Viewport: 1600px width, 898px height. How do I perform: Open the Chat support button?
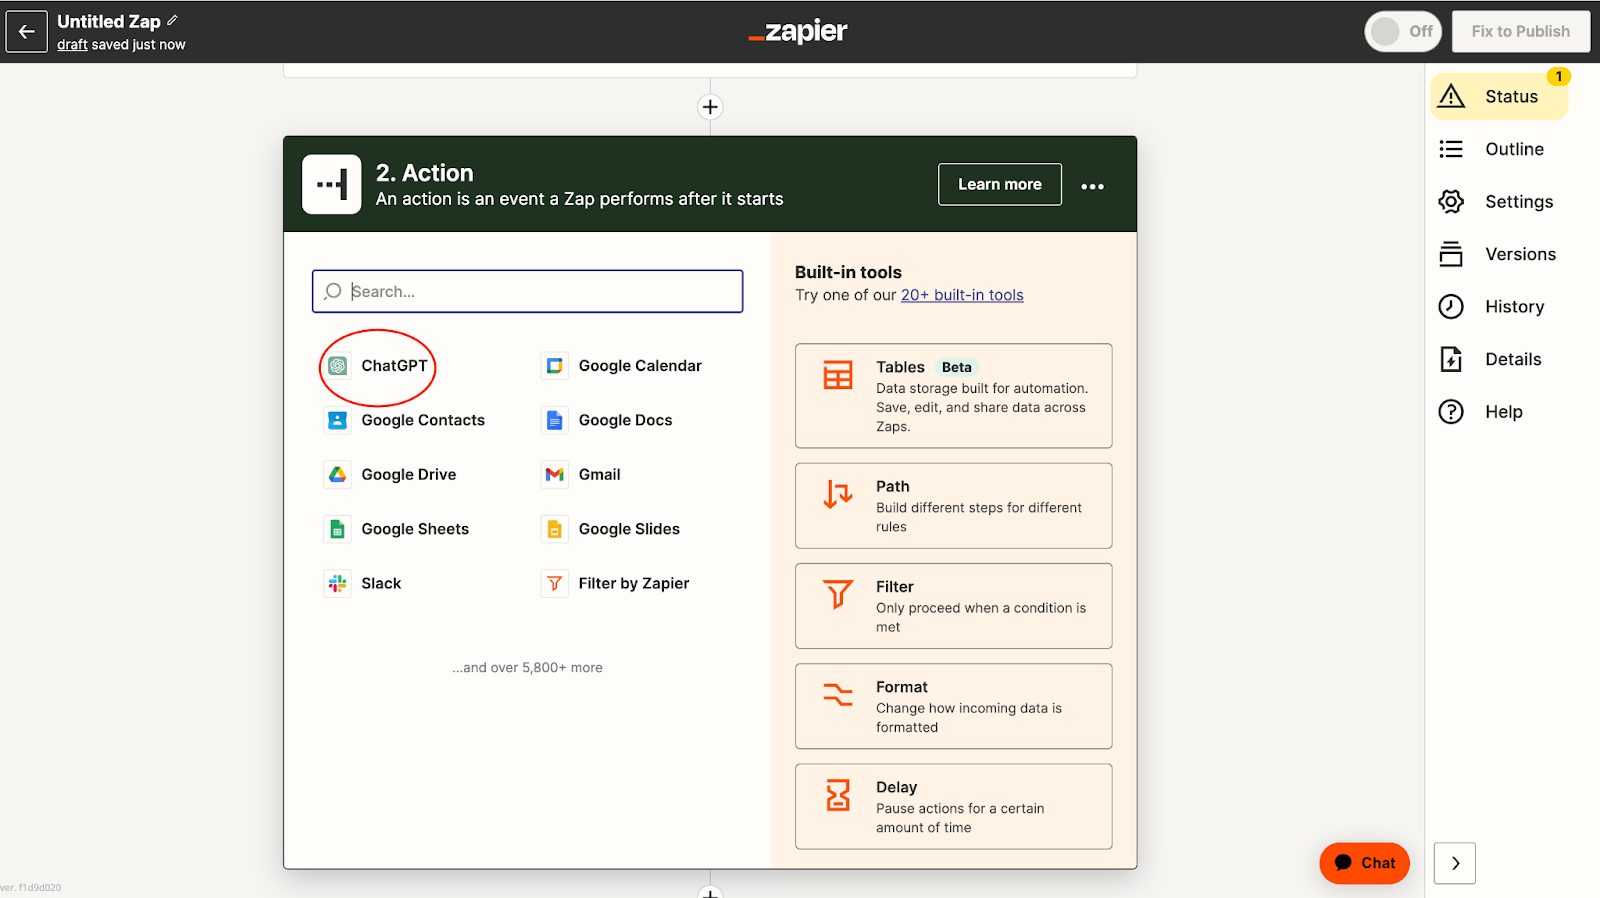[1364, 863]
